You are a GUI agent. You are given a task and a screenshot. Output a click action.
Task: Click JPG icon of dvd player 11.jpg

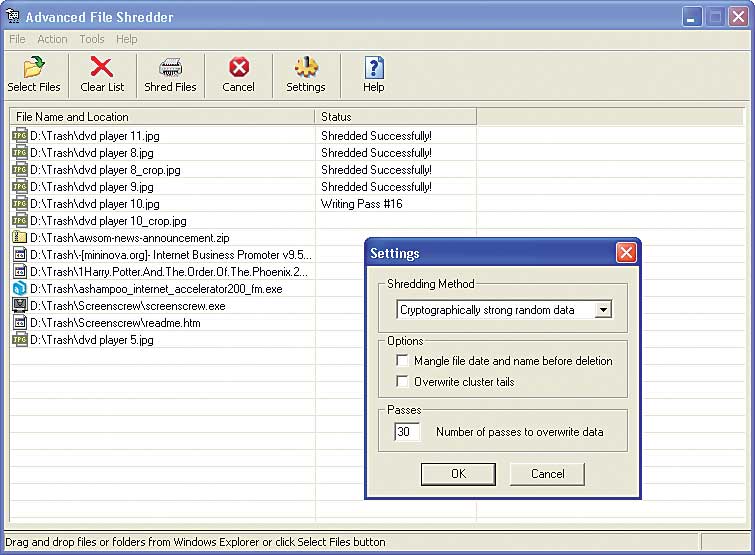[19, 136]
